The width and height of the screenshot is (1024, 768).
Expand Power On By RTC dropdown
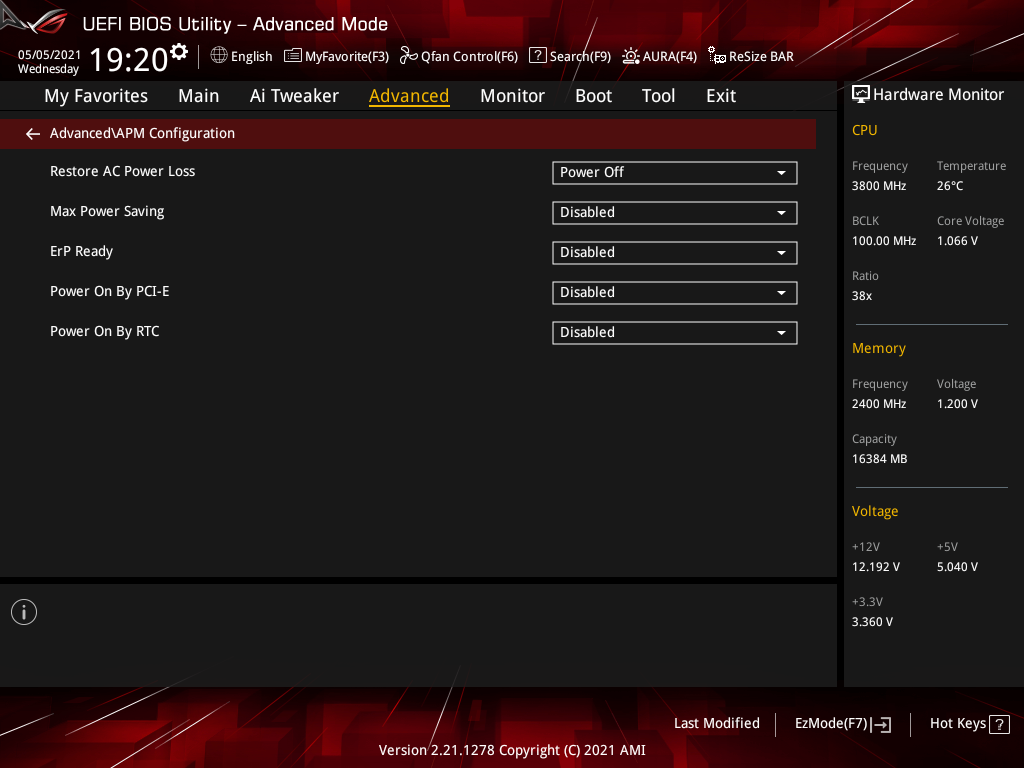[x=675, y=332]
